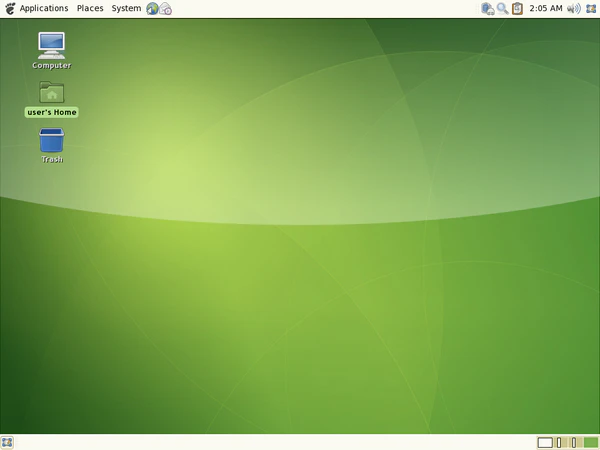Toggle the Show Desktop button

click(x=8, y=442)
